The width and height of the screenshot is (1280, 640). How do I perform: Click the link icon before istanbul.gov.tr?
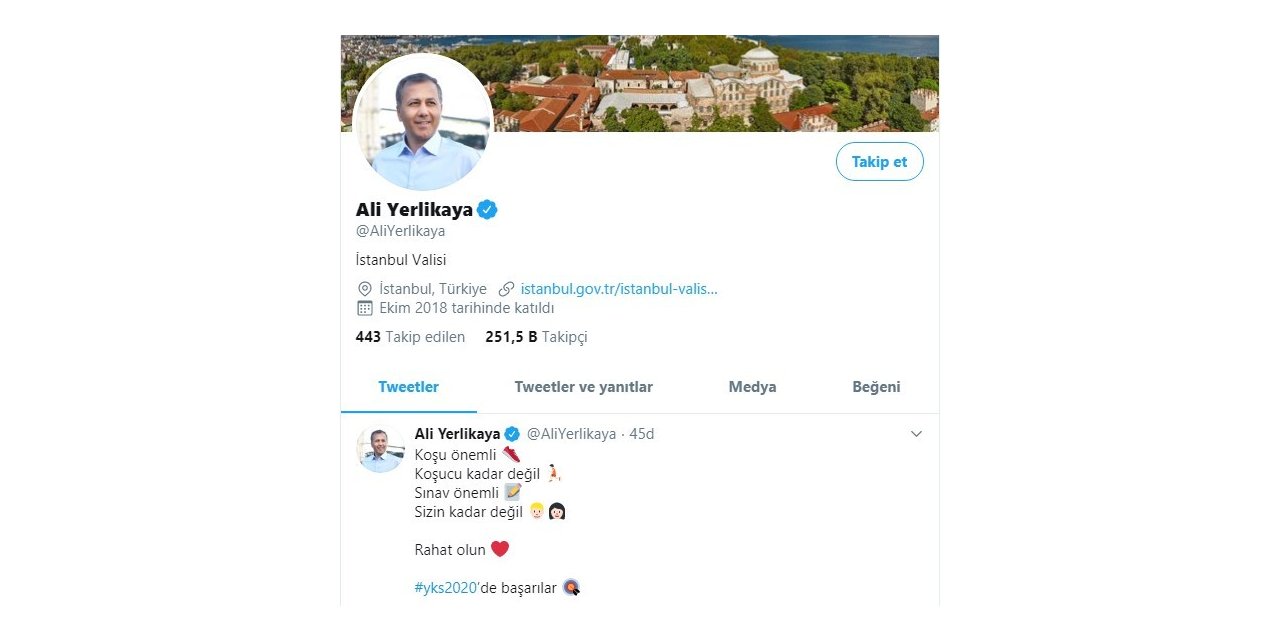click(505, 288)
